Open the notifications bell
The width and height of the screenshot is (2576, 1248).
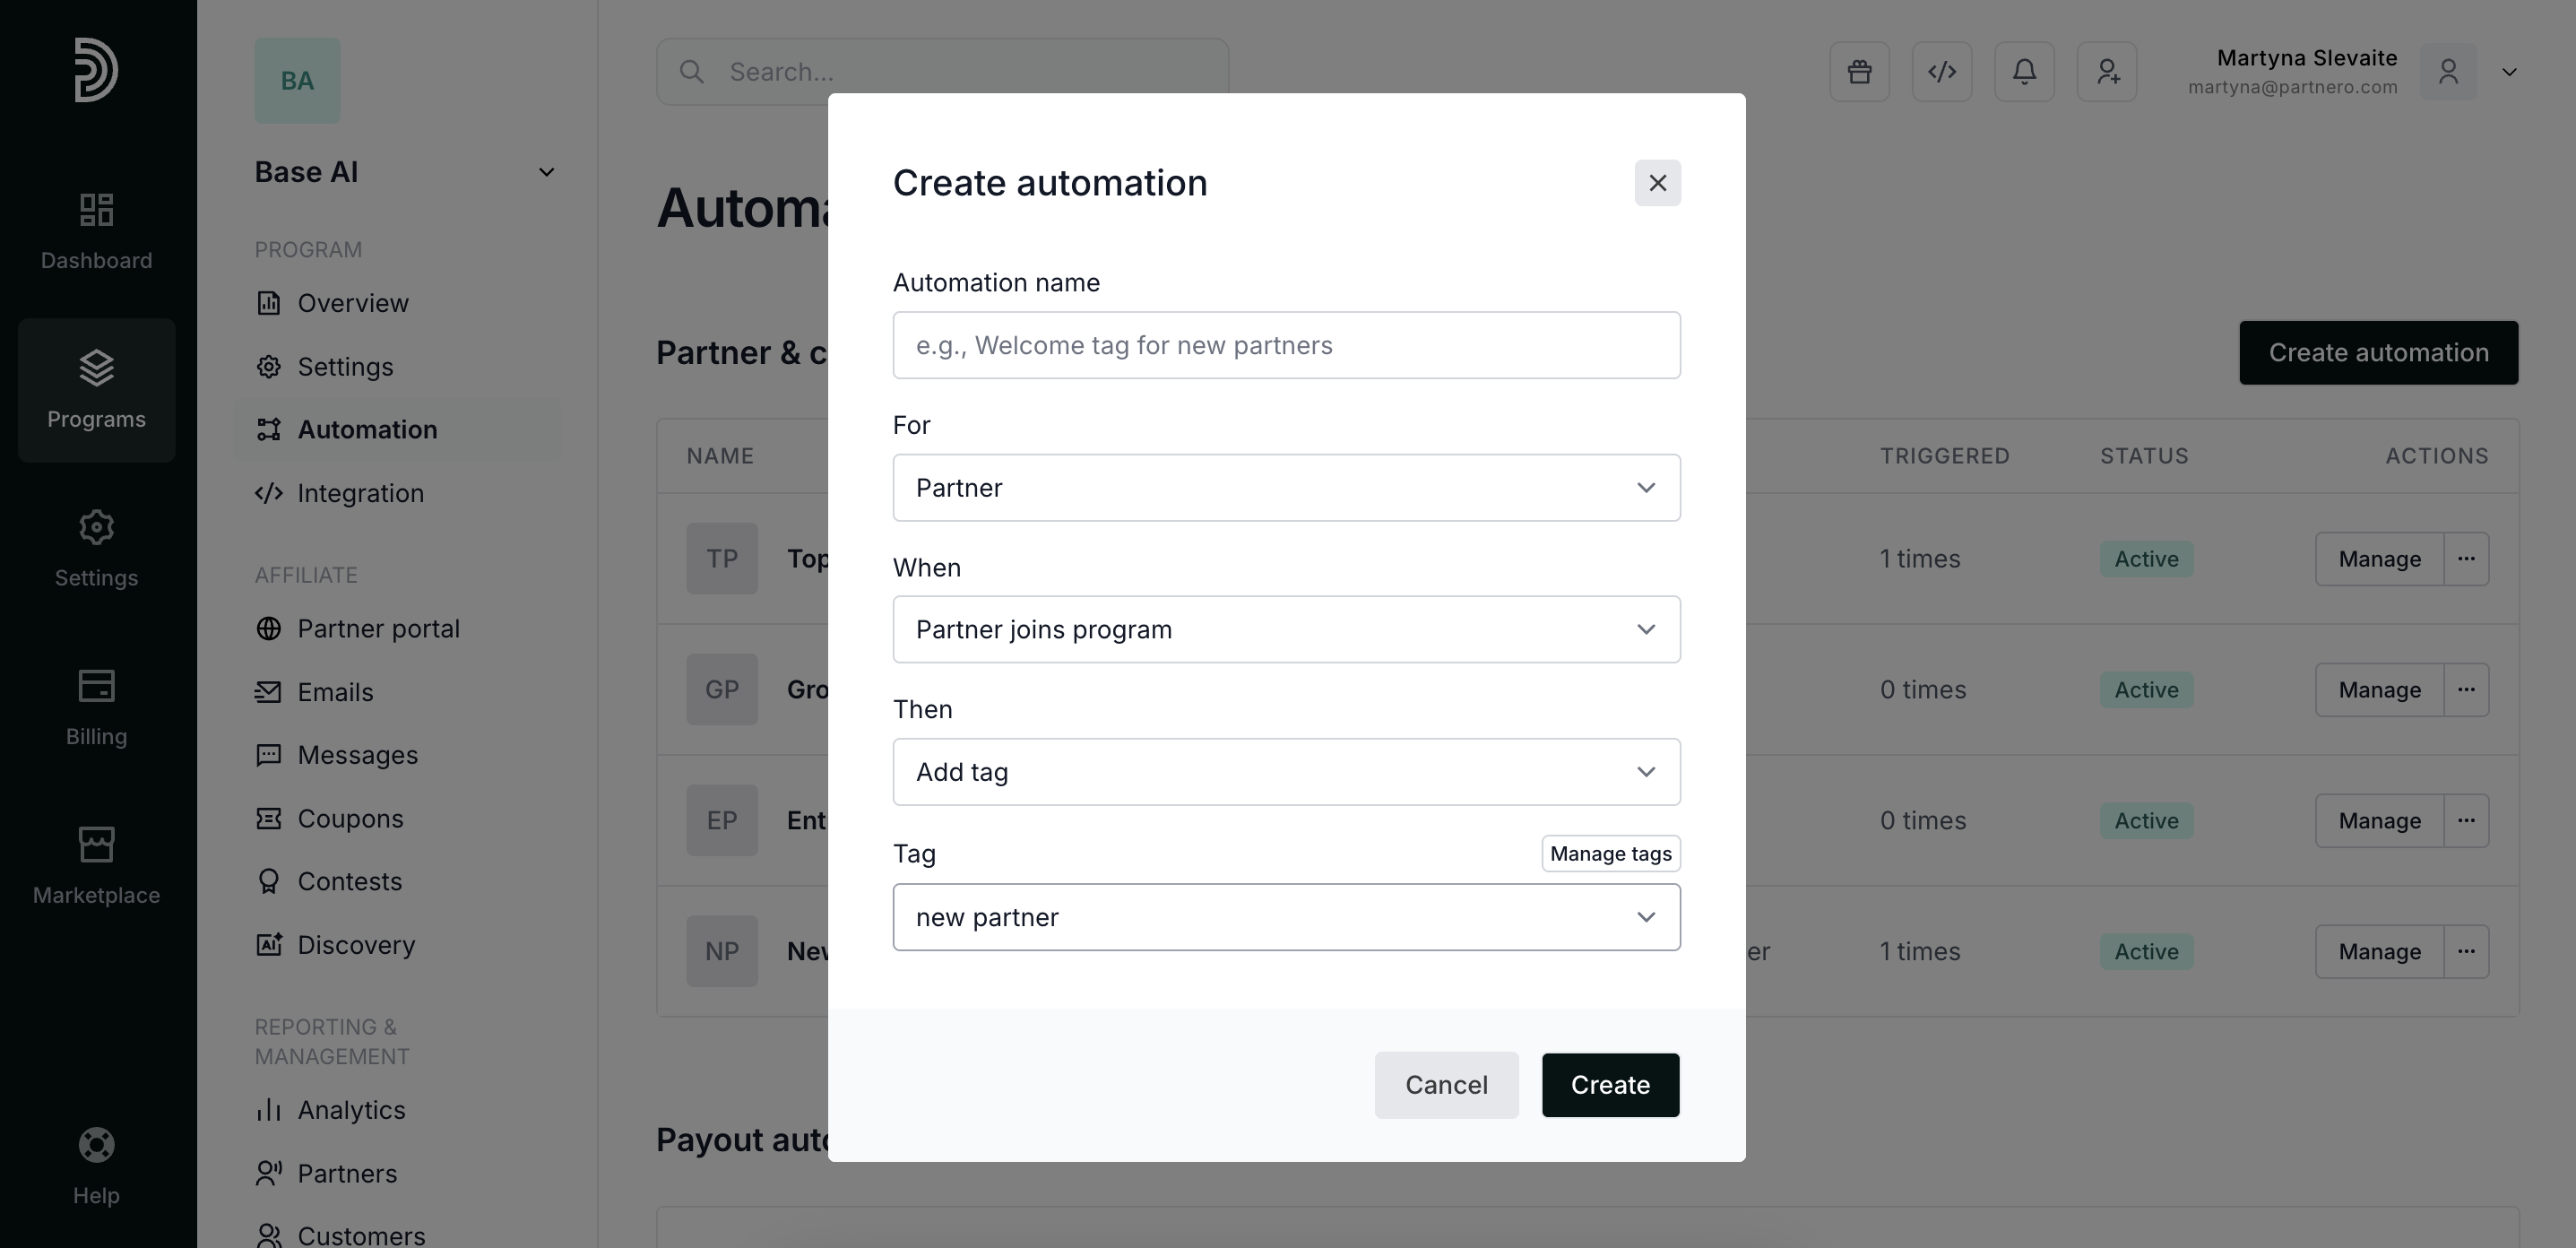point(2024,72)
